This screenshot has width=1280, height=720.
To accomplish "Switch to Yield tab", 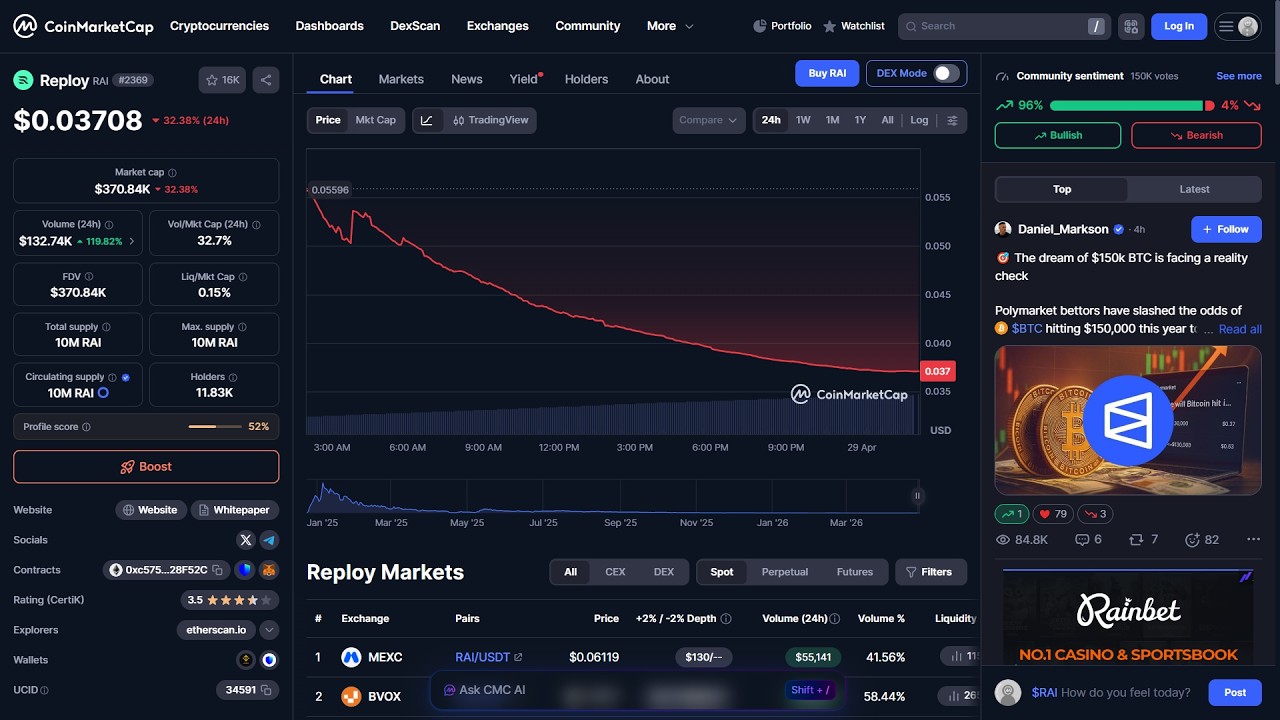I will coord(525,79).
